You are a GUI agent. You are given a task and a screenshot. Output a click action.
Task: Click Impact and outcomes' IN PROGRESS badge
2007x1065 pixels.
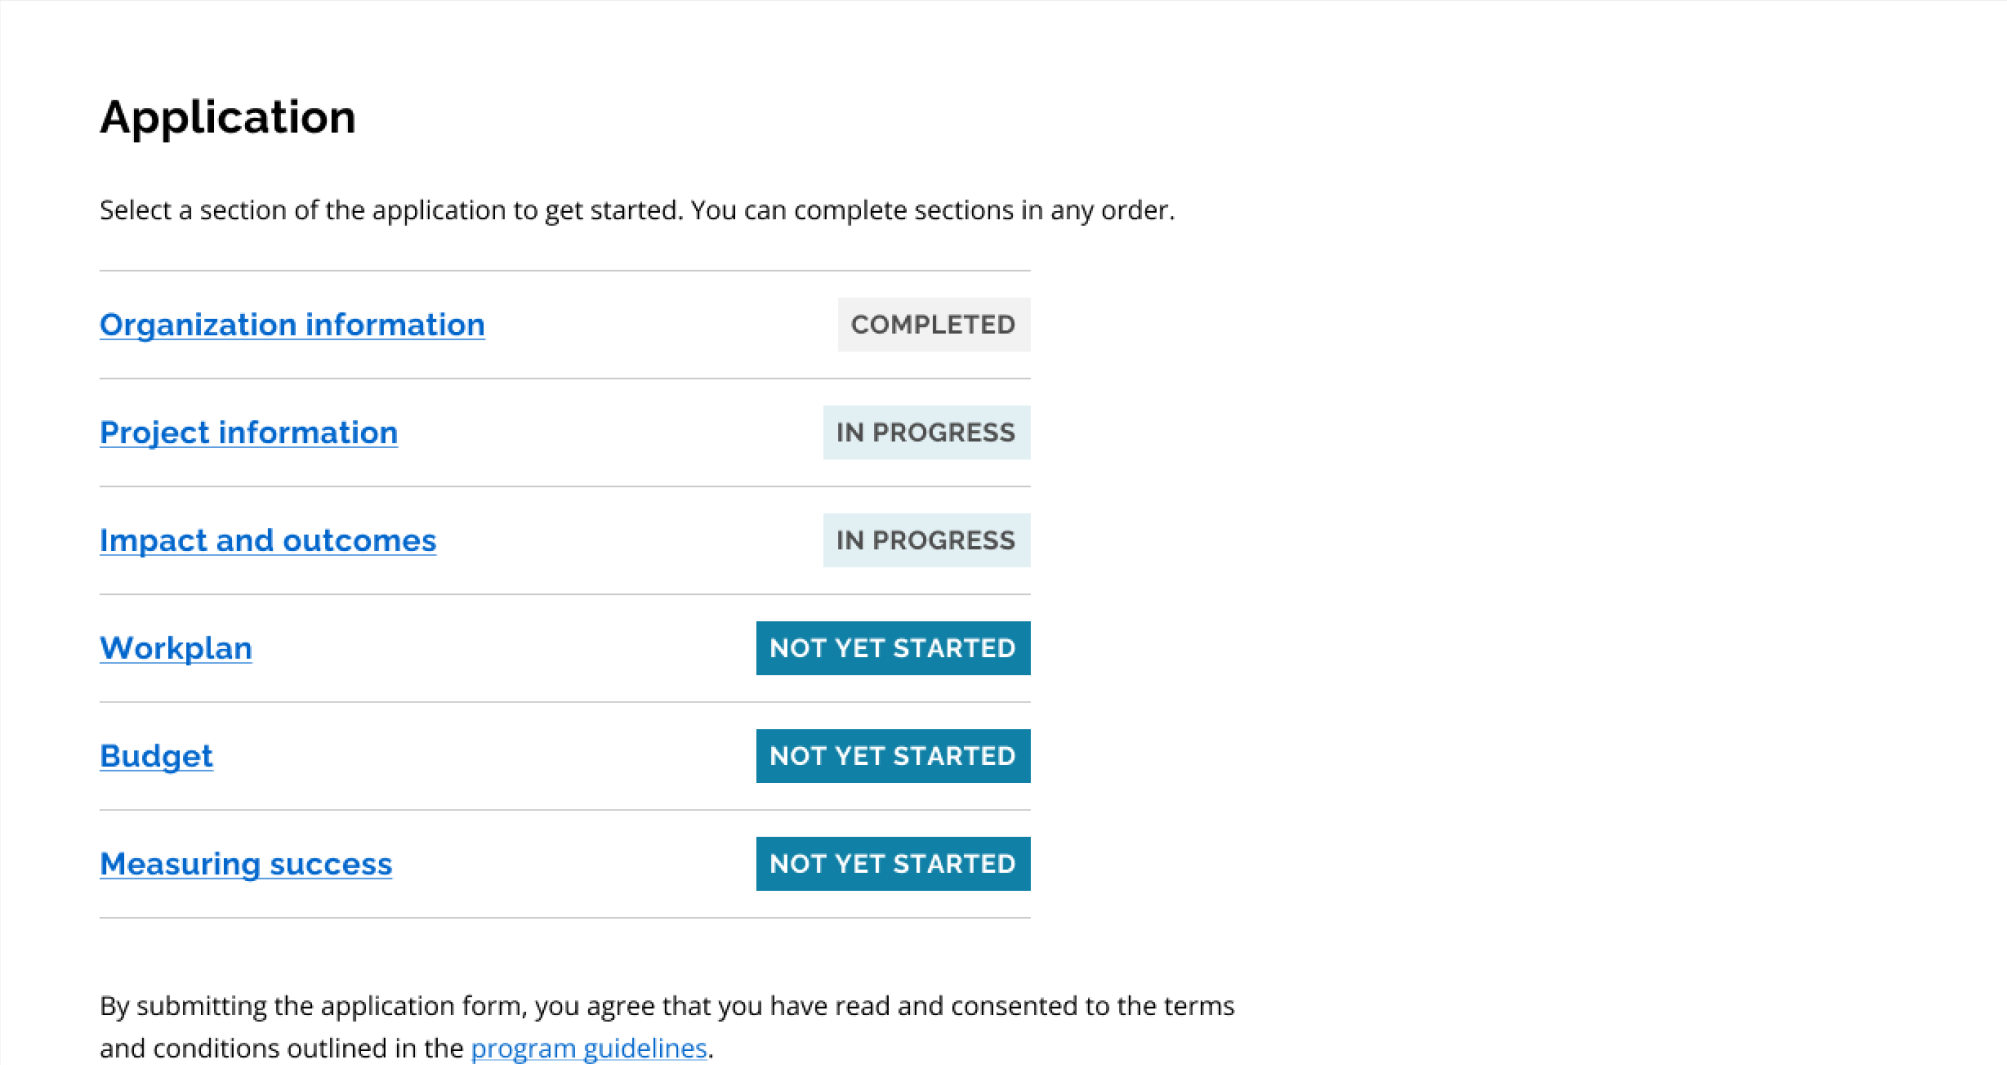point(925,540)
